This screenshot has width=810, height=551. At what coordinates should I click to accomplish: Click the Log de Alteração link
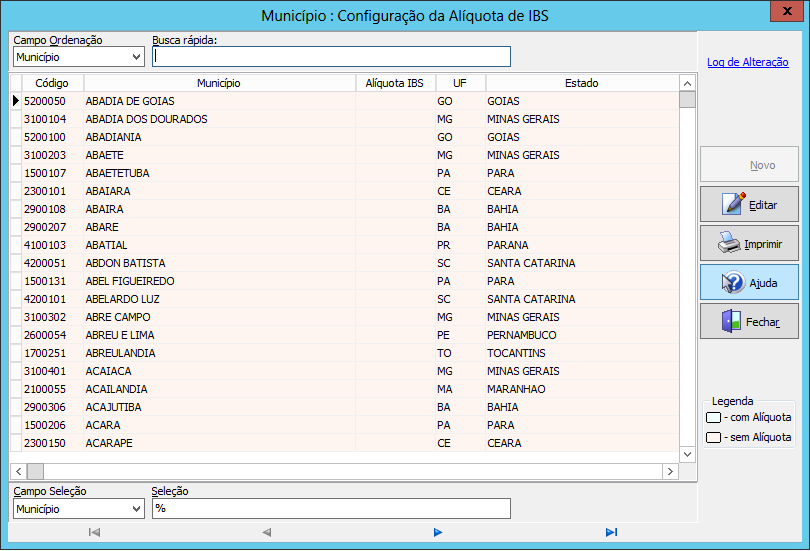click(x=747, y=62)
